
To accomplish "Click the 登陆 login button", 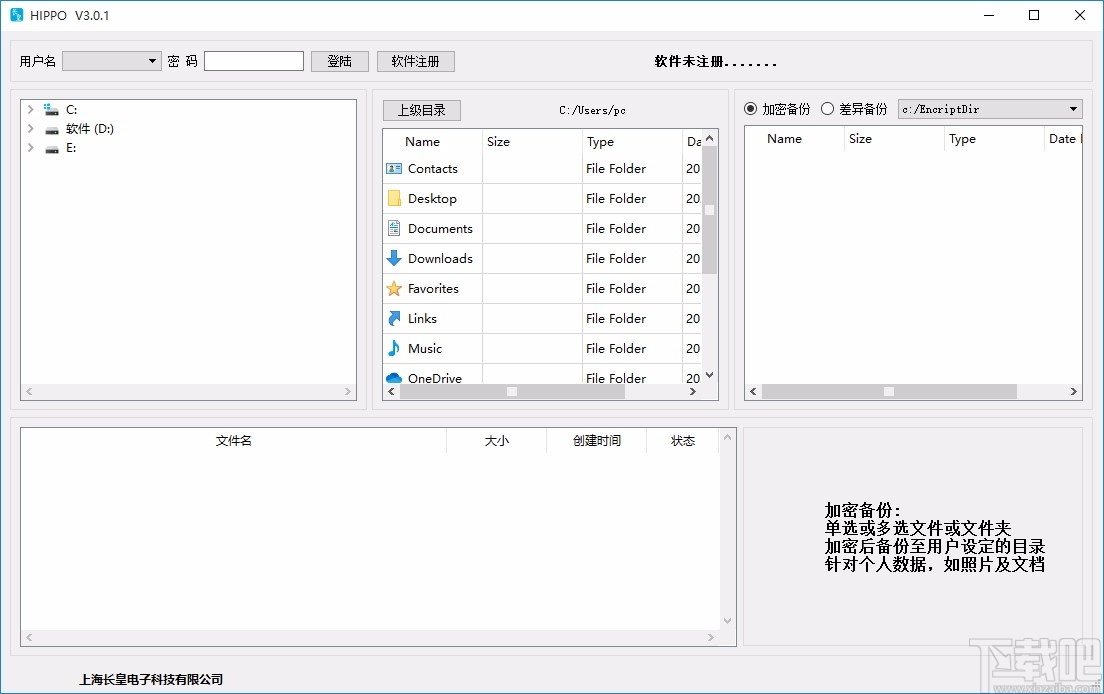I will click(339, 61).
